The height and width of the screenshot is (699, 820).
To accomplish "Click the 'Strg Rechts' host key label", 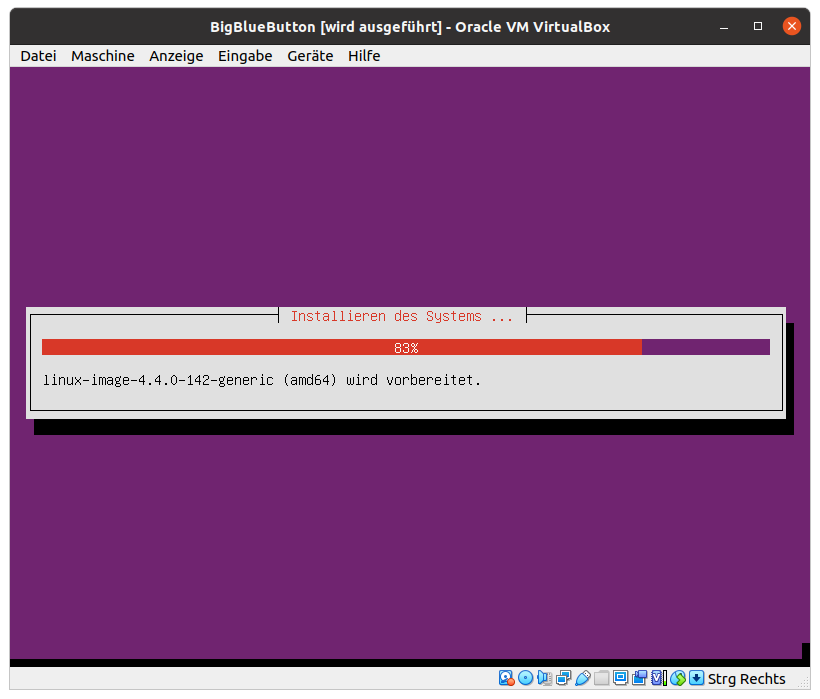I will coord(747,679).
